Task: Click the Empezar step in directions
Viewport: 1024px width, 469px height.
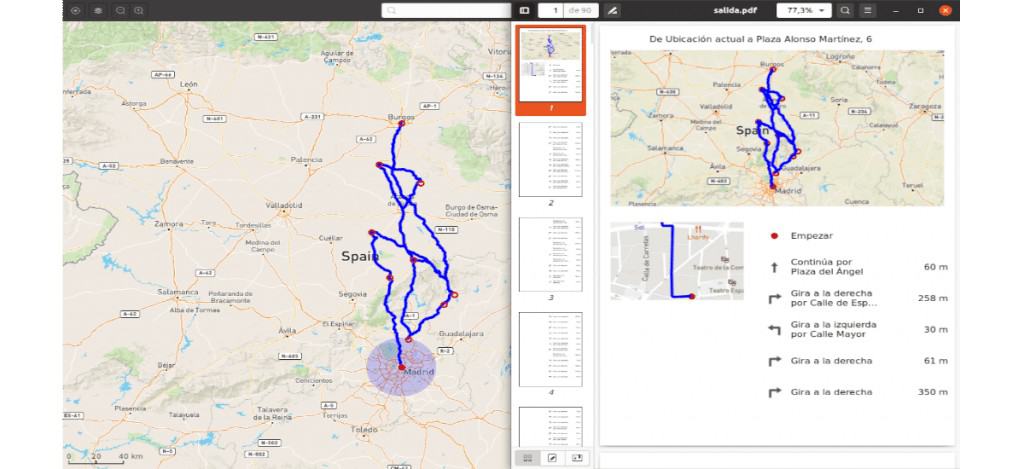Action: [812, 236]
